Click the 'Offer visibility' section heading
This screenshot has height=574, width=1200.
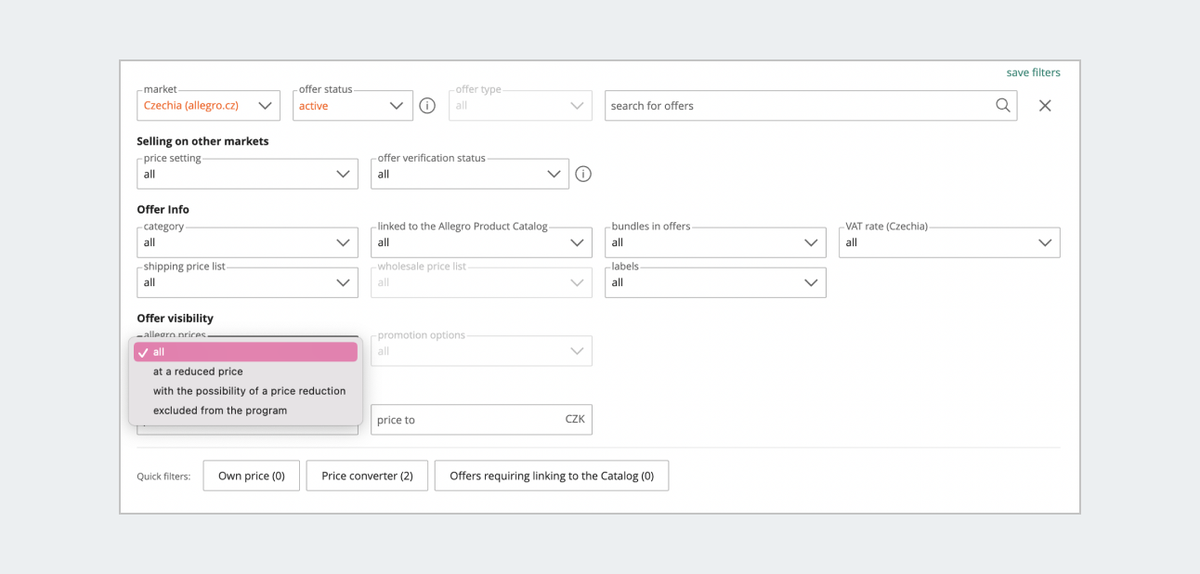[x=175, y=318]
